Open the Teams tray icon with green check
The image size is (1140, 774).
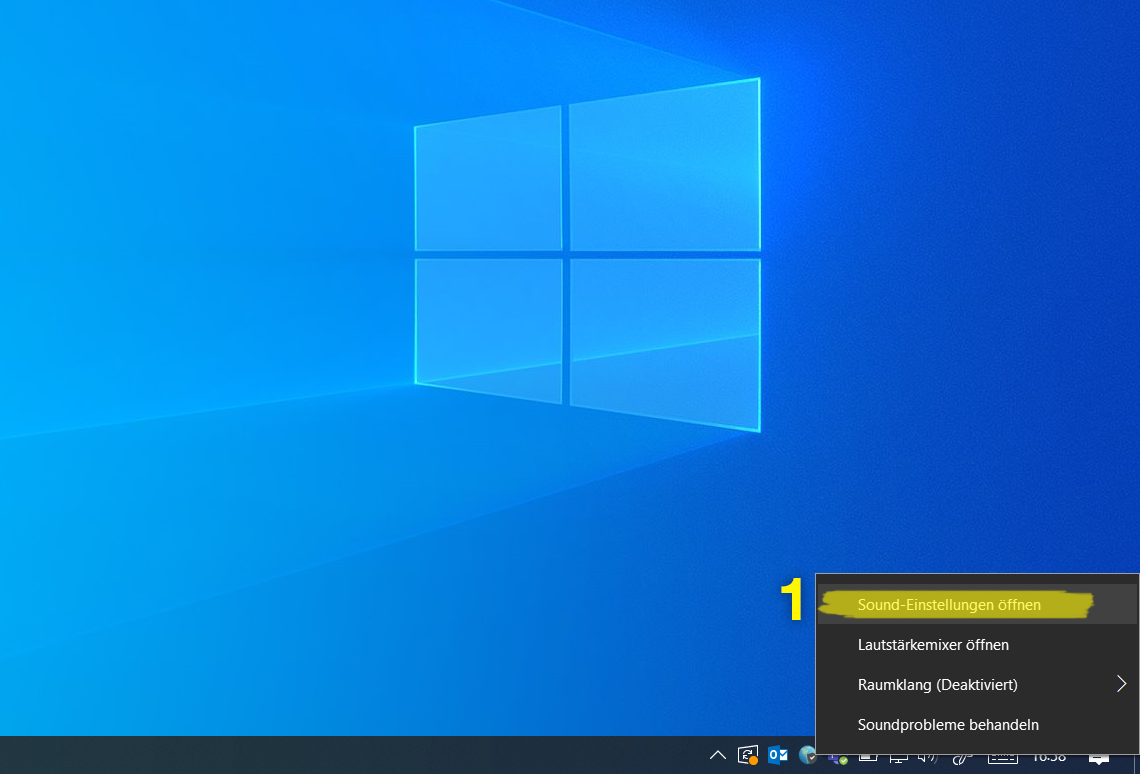click(838, 758)
